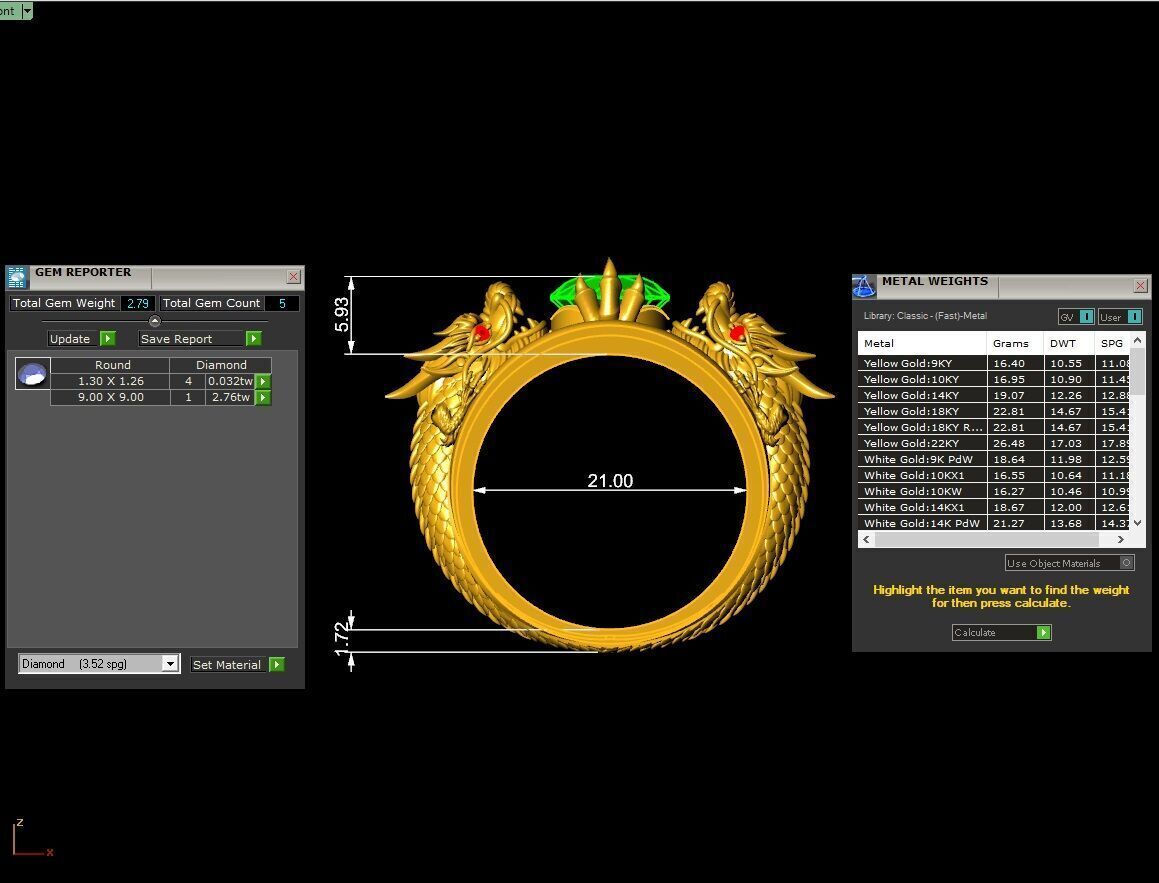Open the viewport name dropdown arrow
This screenshot has width=1159, height=883.
click(27, 10)
